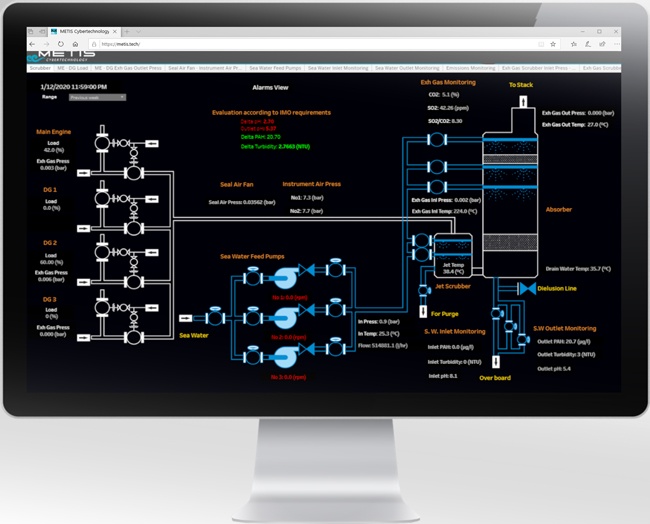Click the blue valve after feed pump No 3
This screenshot has width=650, height=524.
click(307, 349)
